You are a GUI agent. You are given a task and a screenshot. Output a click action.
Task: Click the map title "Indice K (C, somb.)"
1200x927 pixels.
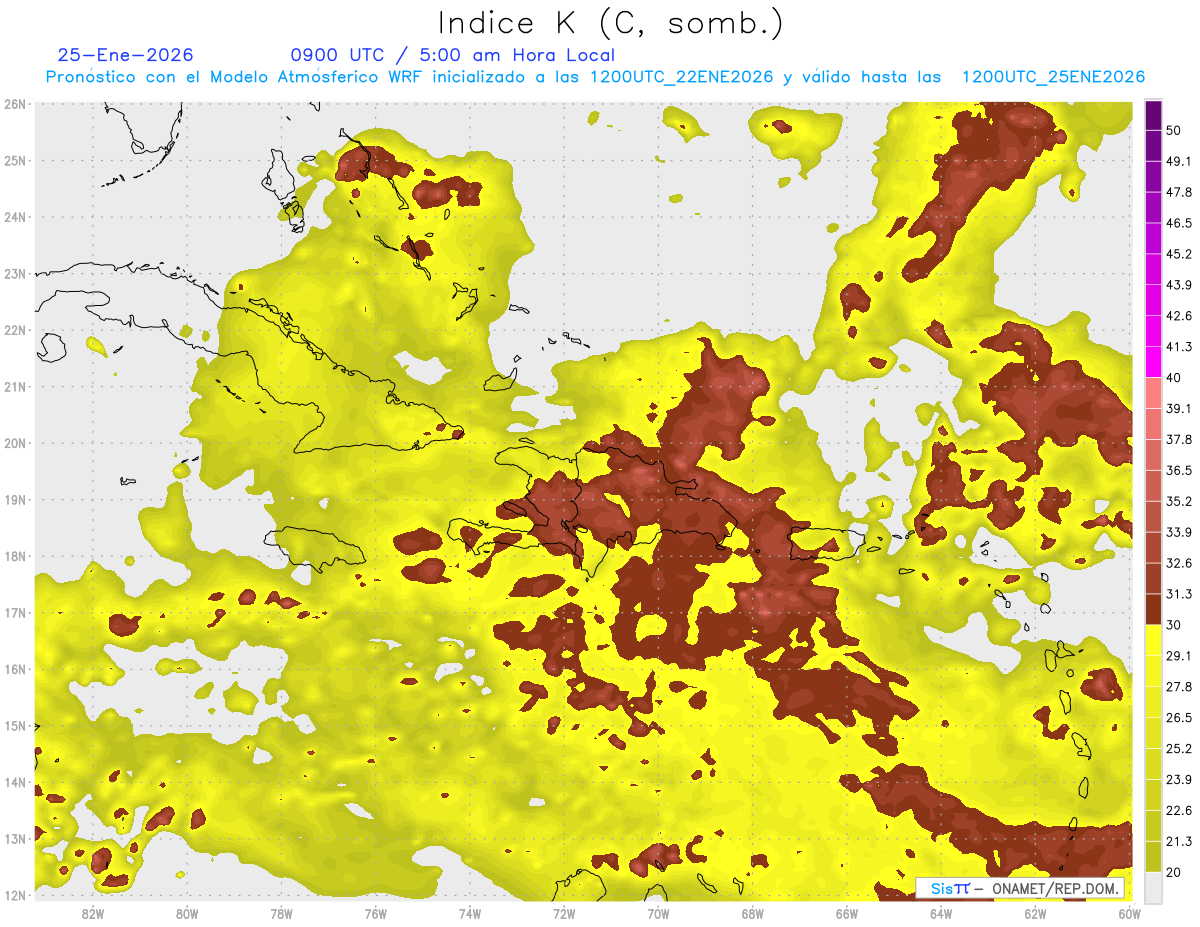[x=611, y=23]
